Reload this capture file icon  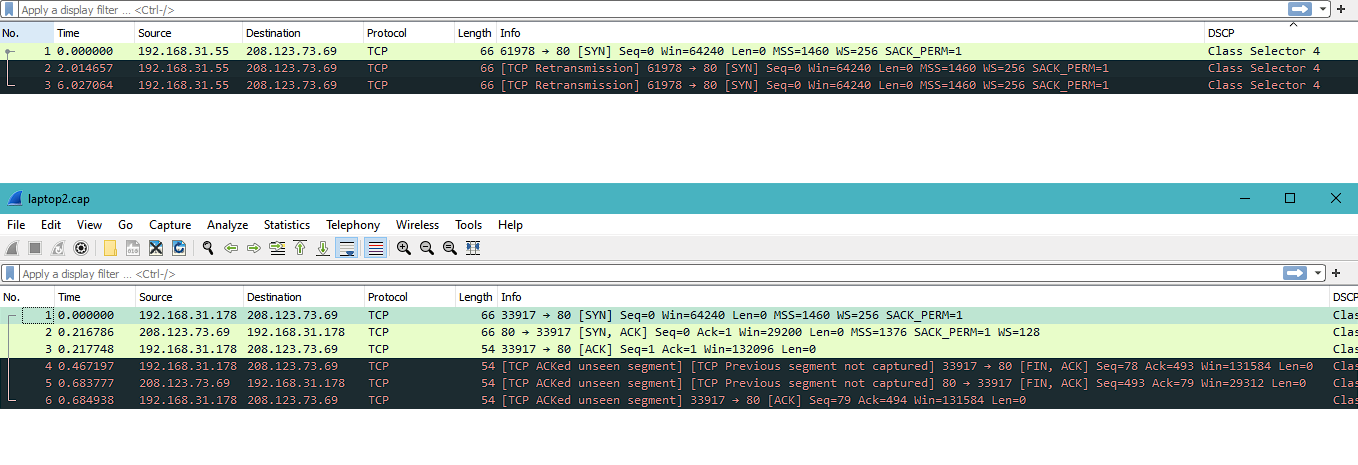tap(179, 248)
